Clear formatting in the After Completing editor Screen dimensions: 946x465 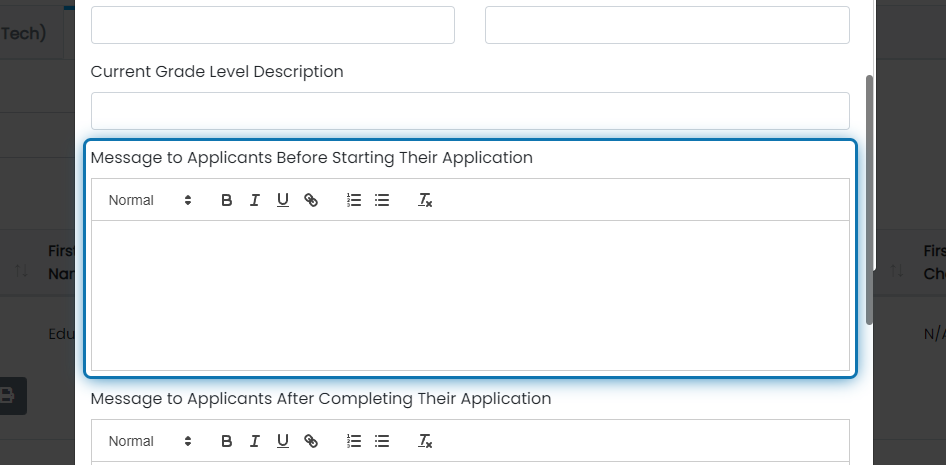(x=425, y=441)
